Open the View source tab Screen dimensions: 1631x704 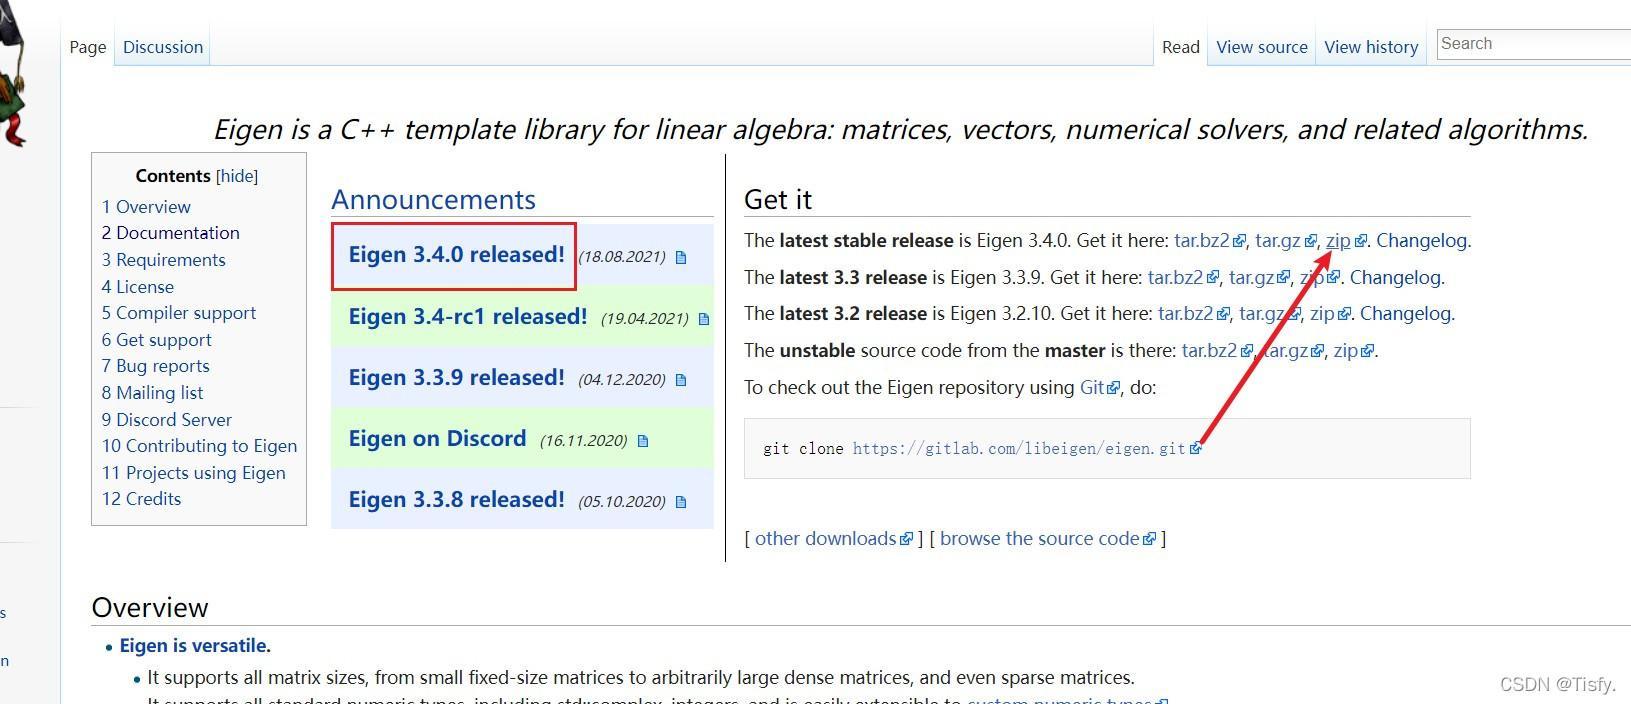1262,47
